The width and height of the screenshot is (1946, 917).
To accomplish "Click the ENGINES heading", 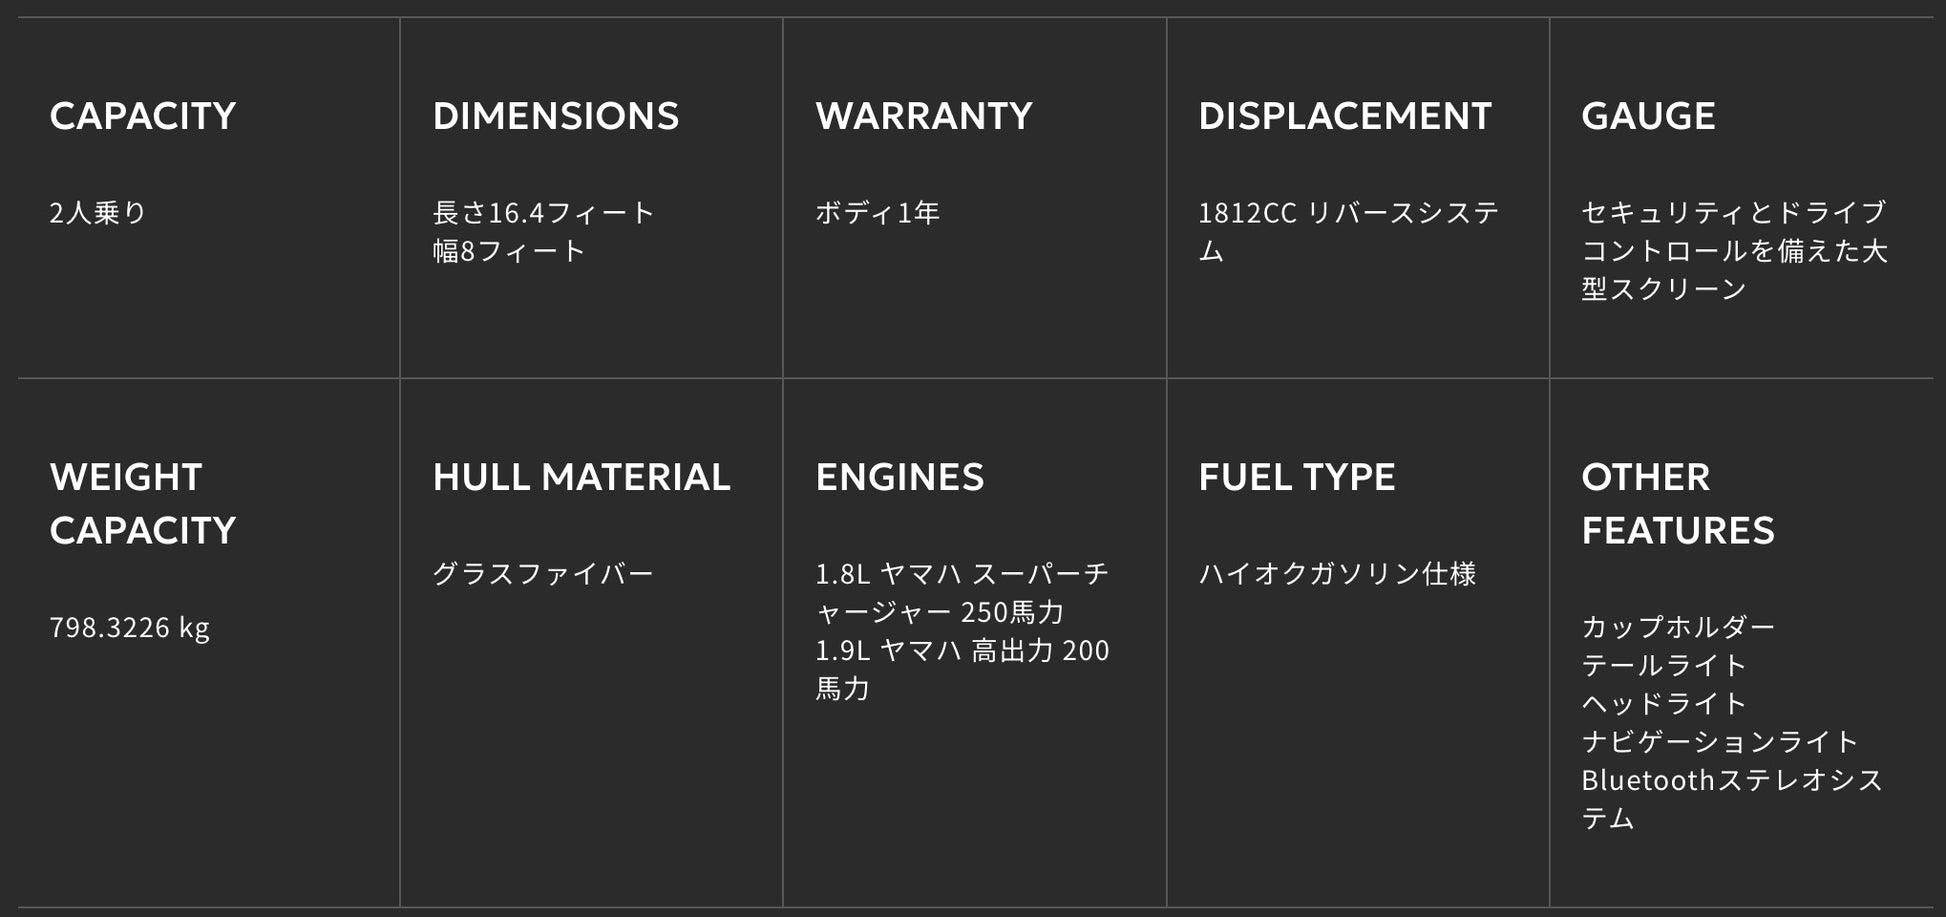I will pos(899,477).
